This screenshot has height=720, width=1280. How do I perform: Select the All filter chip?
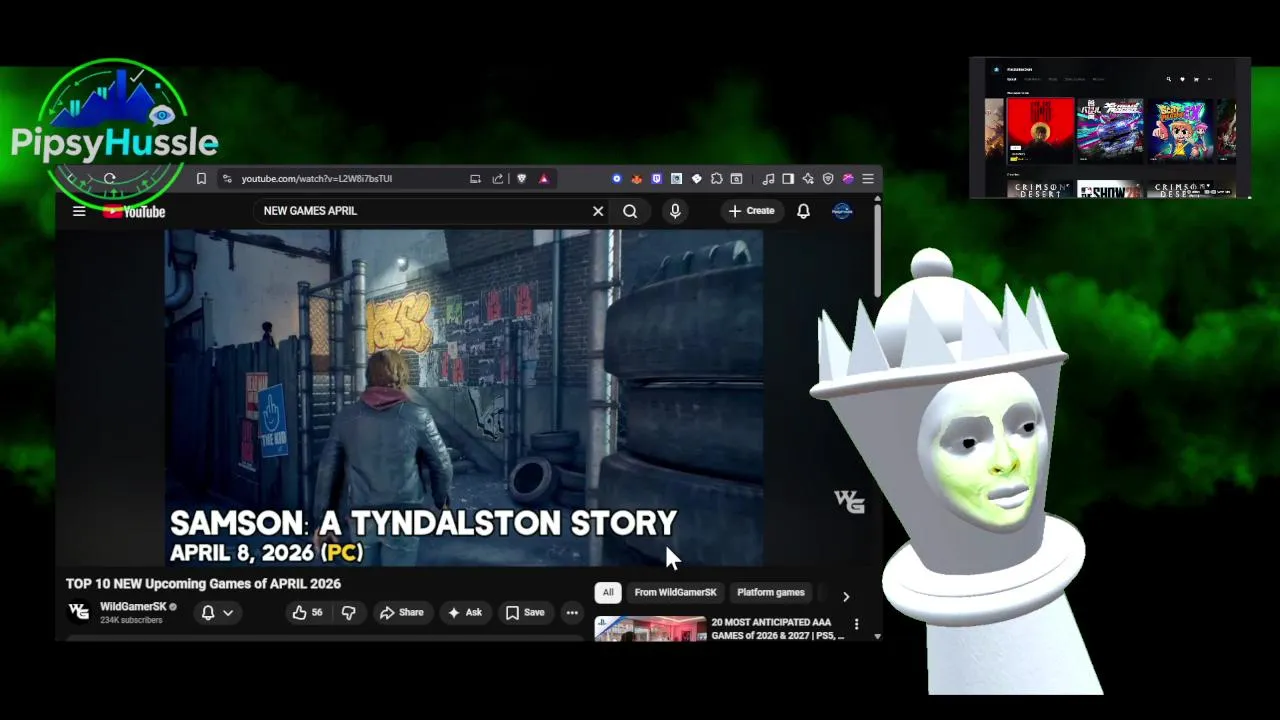[x=607, y=593]
